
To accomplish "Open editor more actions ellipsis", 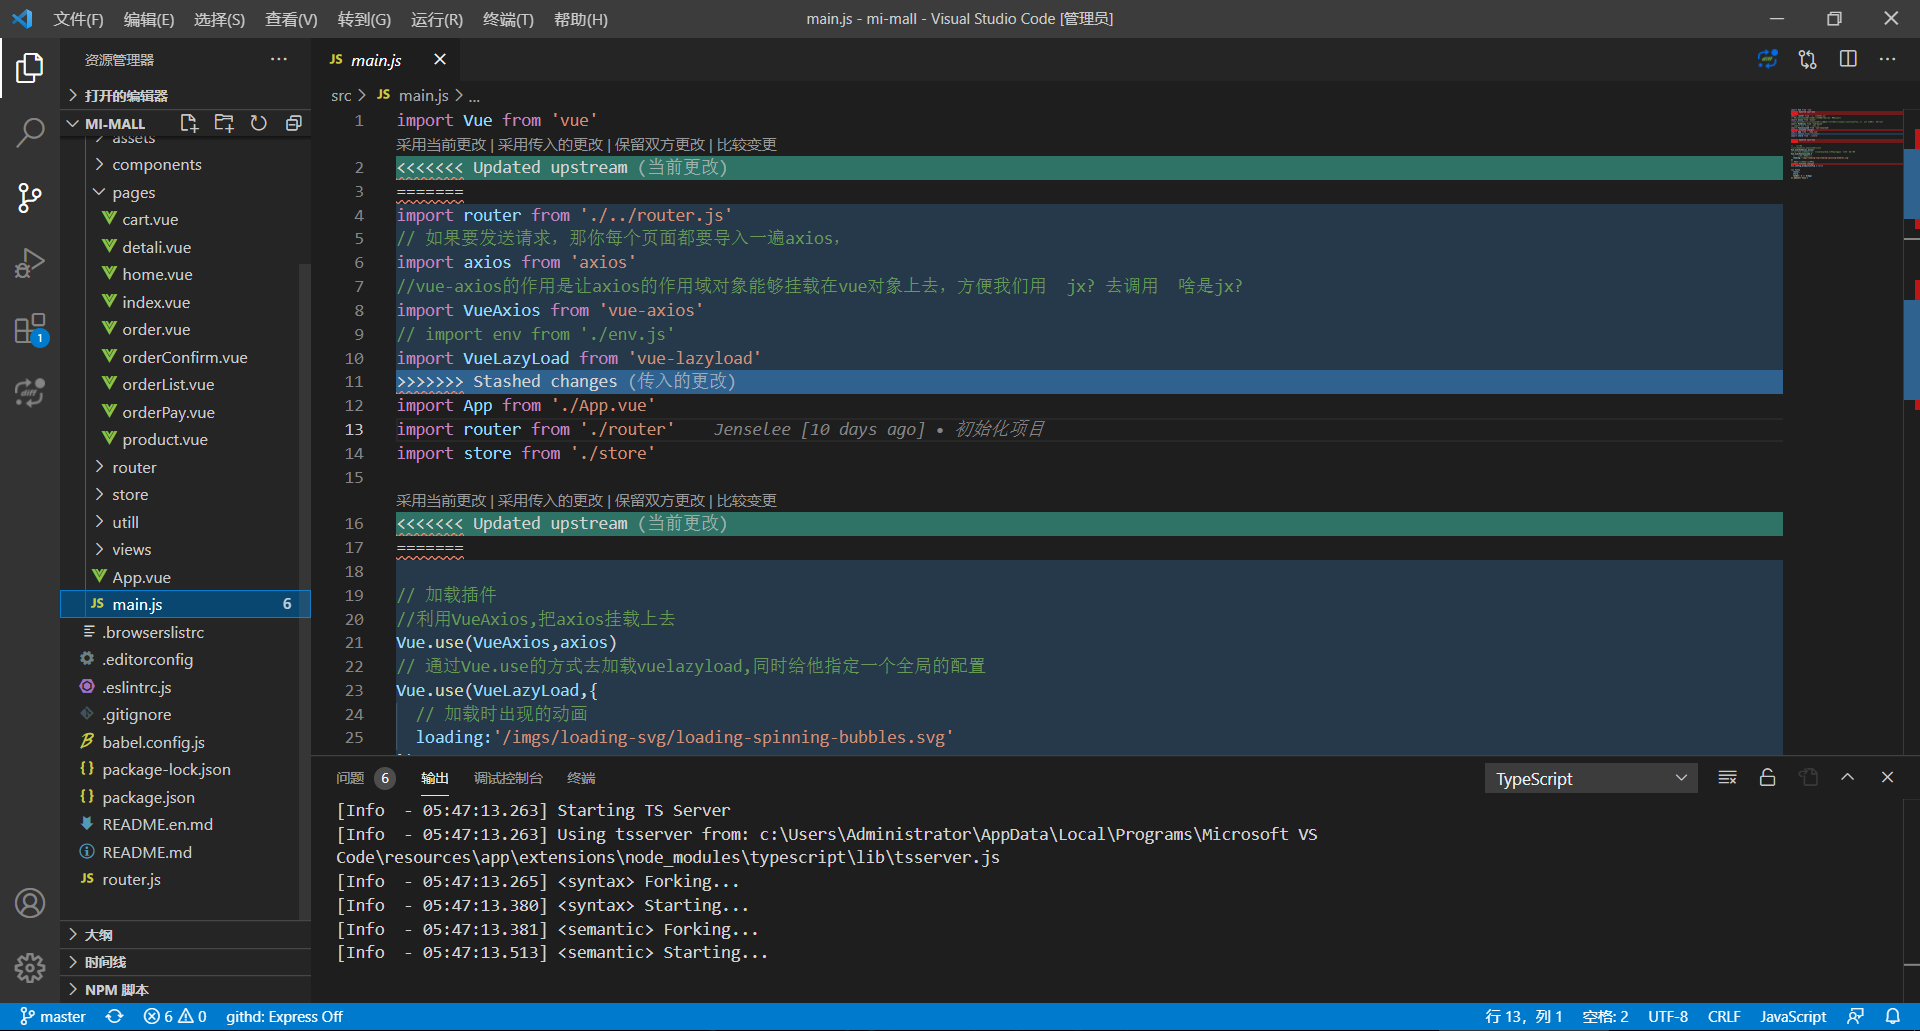I will click(1888, 59).
